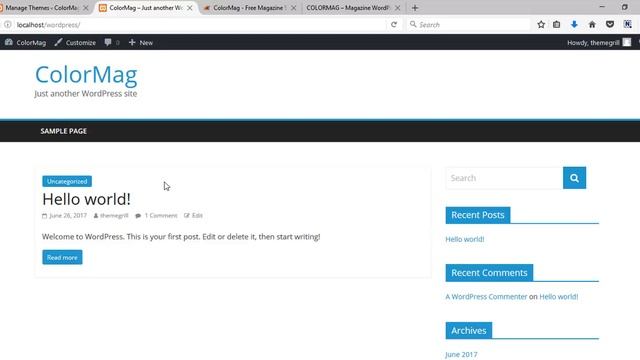The image size is (640, 360).
Task: Select the ColorMag – Just another WordPress tab
Action: coord(145,8)
